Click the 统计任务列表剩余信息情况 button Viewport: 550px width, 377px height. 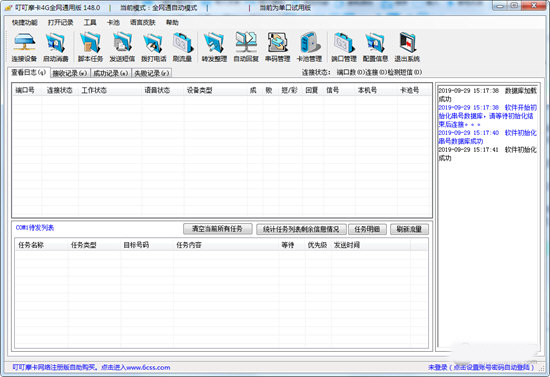301,229
